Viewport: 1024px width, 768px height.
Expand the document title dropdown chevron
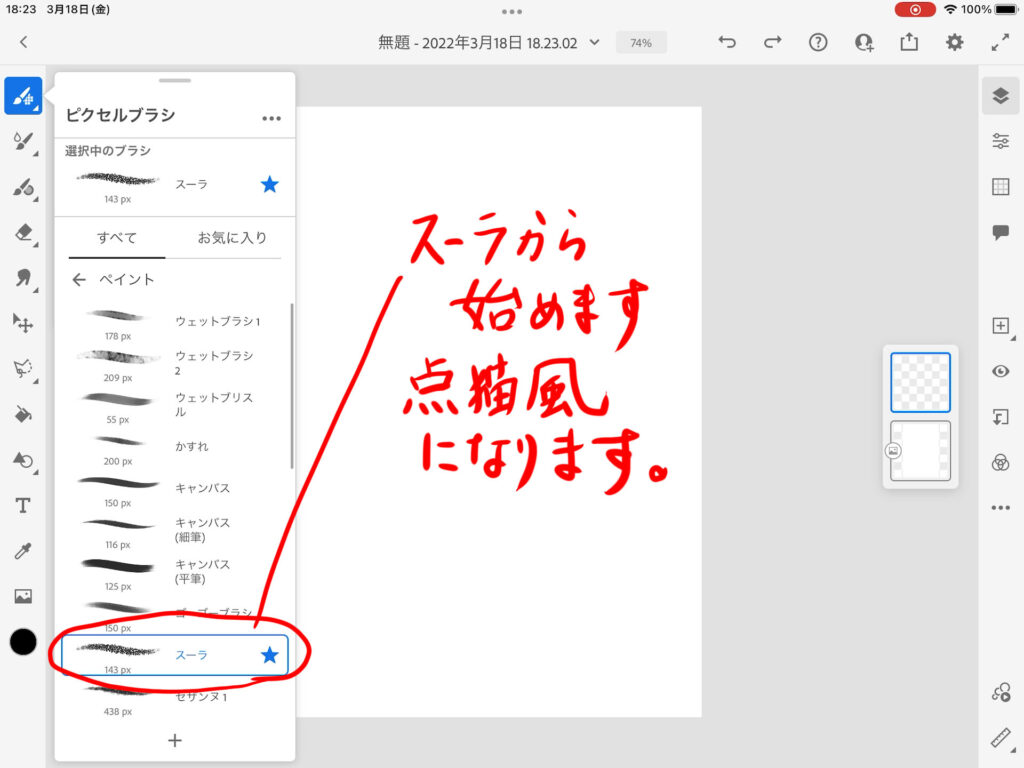point(595,43)
